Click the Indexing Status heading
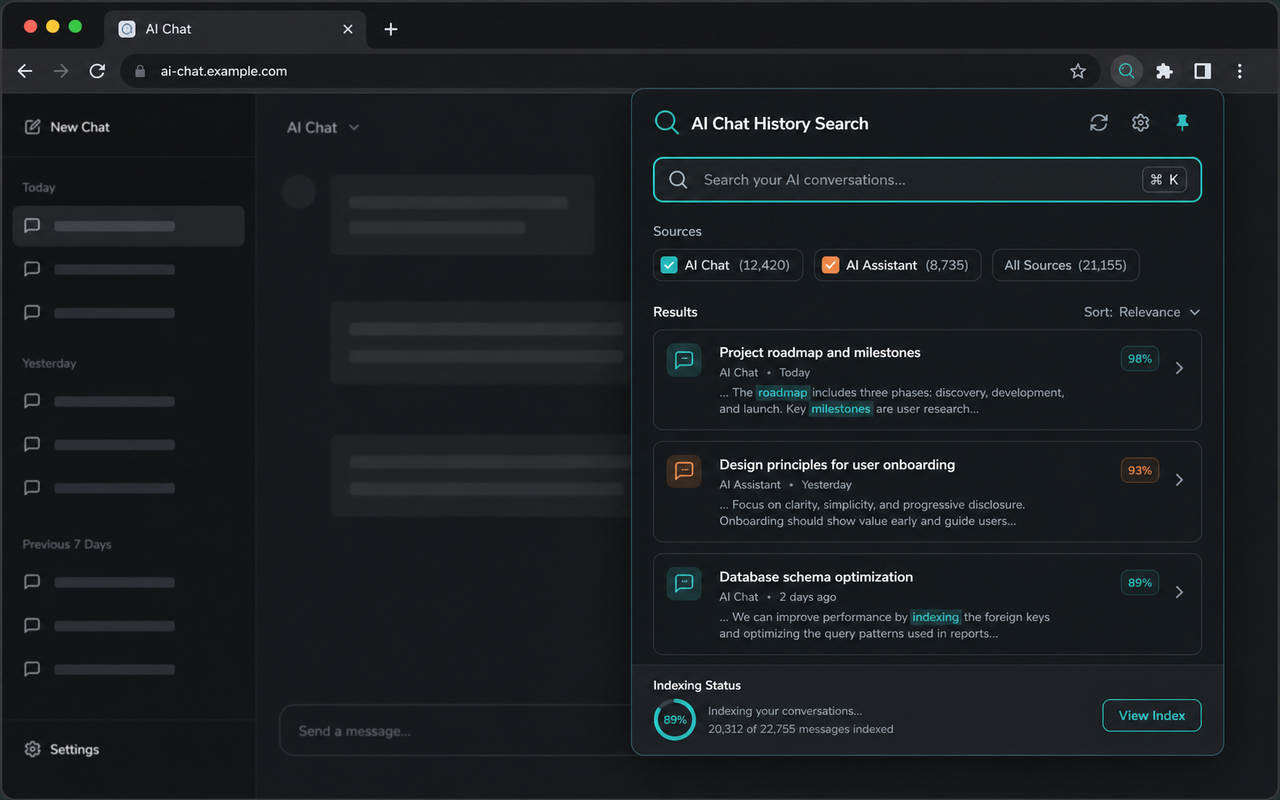Screen dimensions: 1280x800 pos(697,685)
